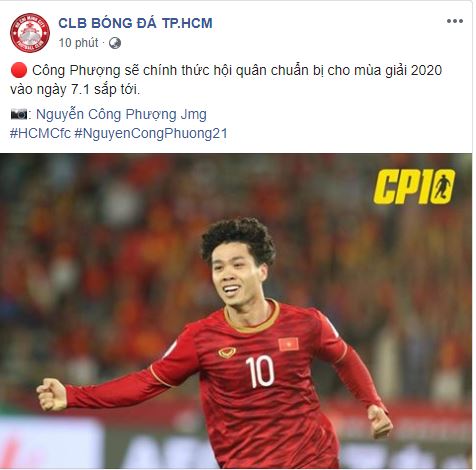The width and height of the screenshot is (476, 470).
Task: Click the Ho Chi Minh City FC avatar
Action: pyautogui.click(x=30, y=33)
